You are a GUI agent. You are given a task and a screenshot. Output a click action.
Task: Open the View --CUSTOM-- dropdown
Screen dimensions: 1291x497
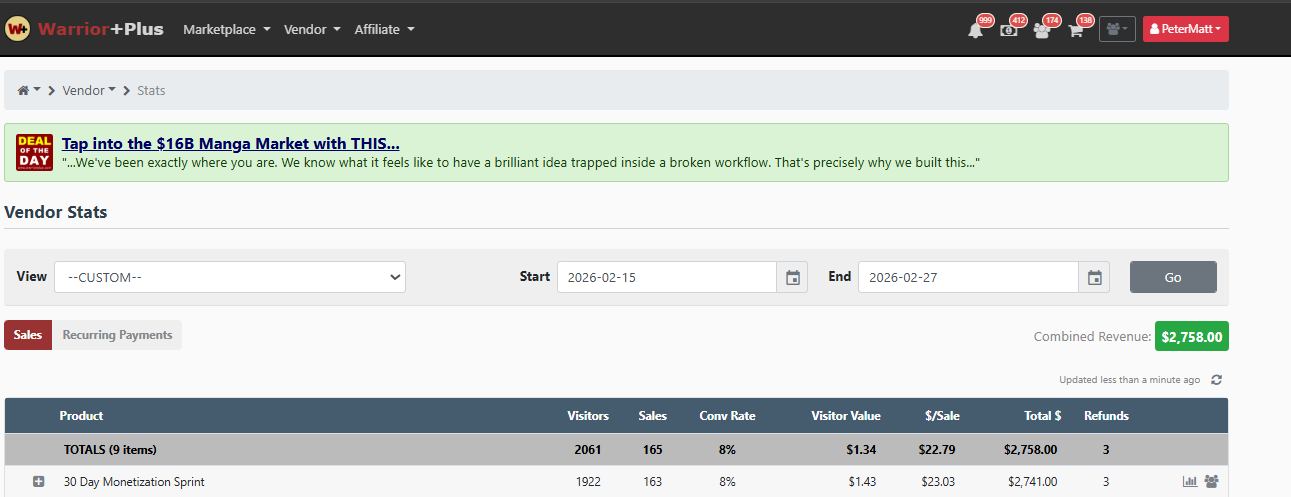coord(230,277)
